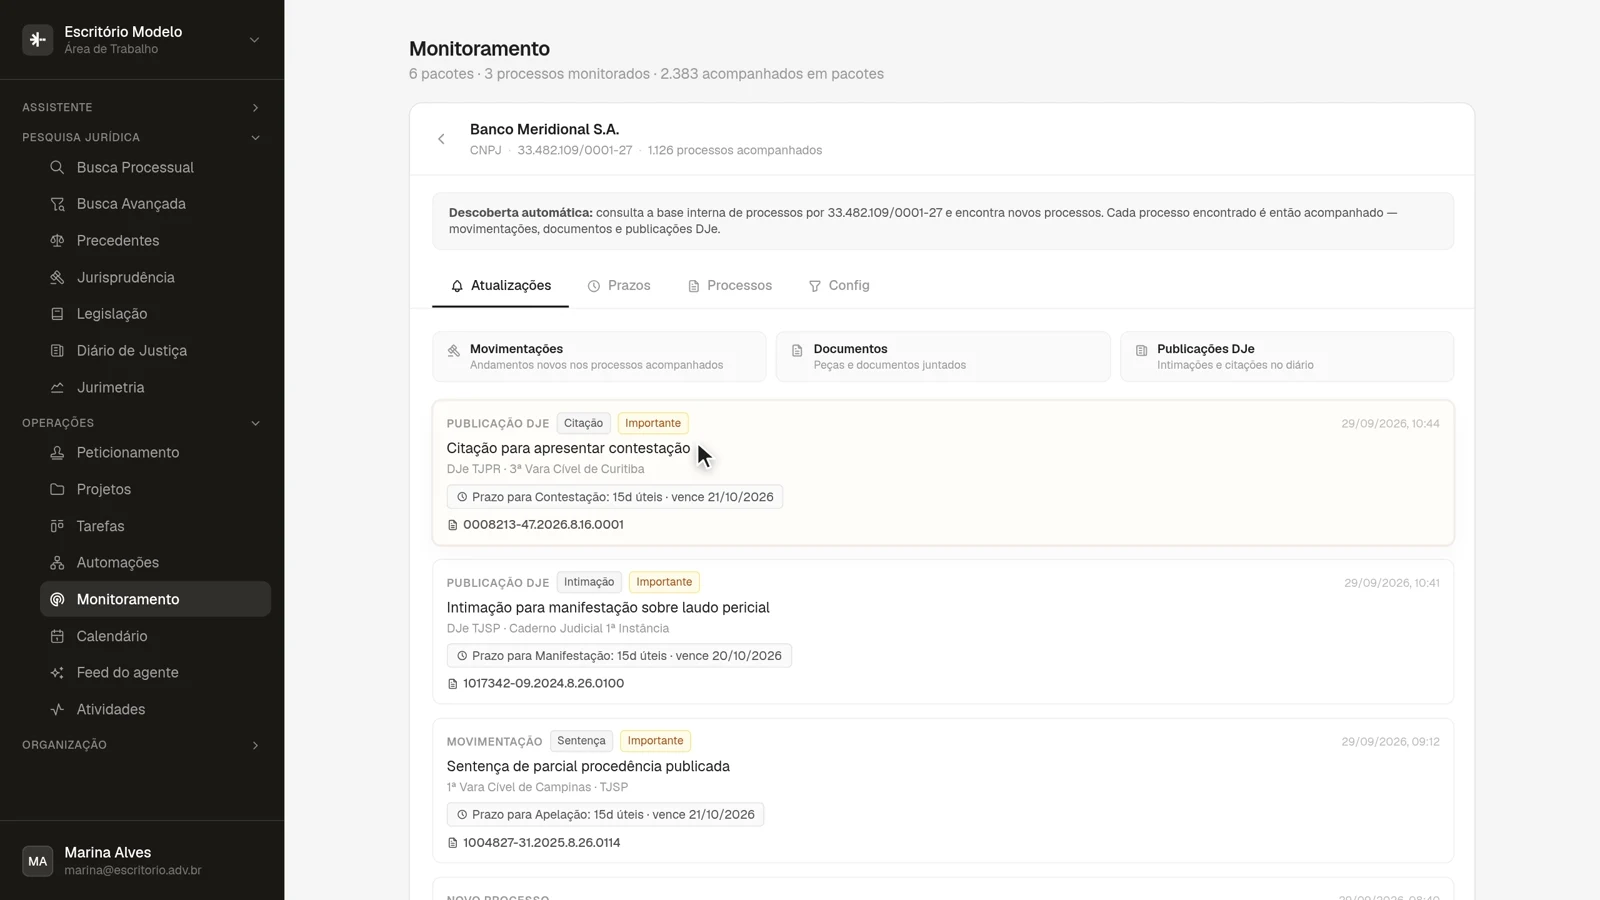Open Legislação book icon
Image resolution: width=1600 pixels, height=900 pixels.
pos(57,314)
